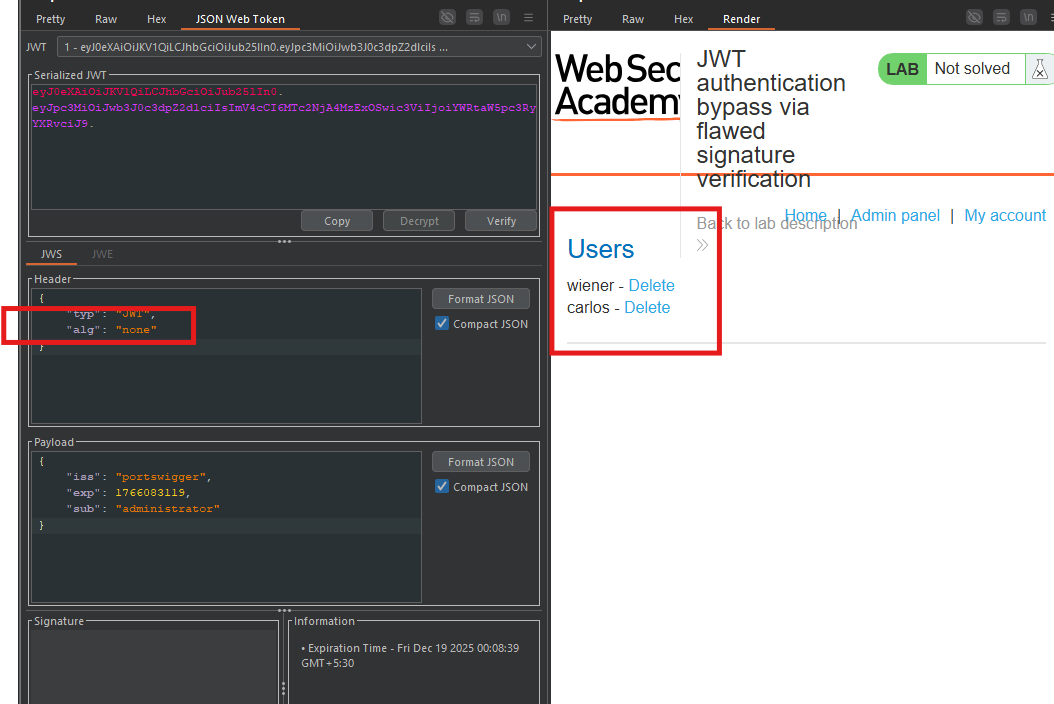Click splitter dots below Serialized JWT section
Viewport: 1054px width, 704px height.
coord(284,241)
